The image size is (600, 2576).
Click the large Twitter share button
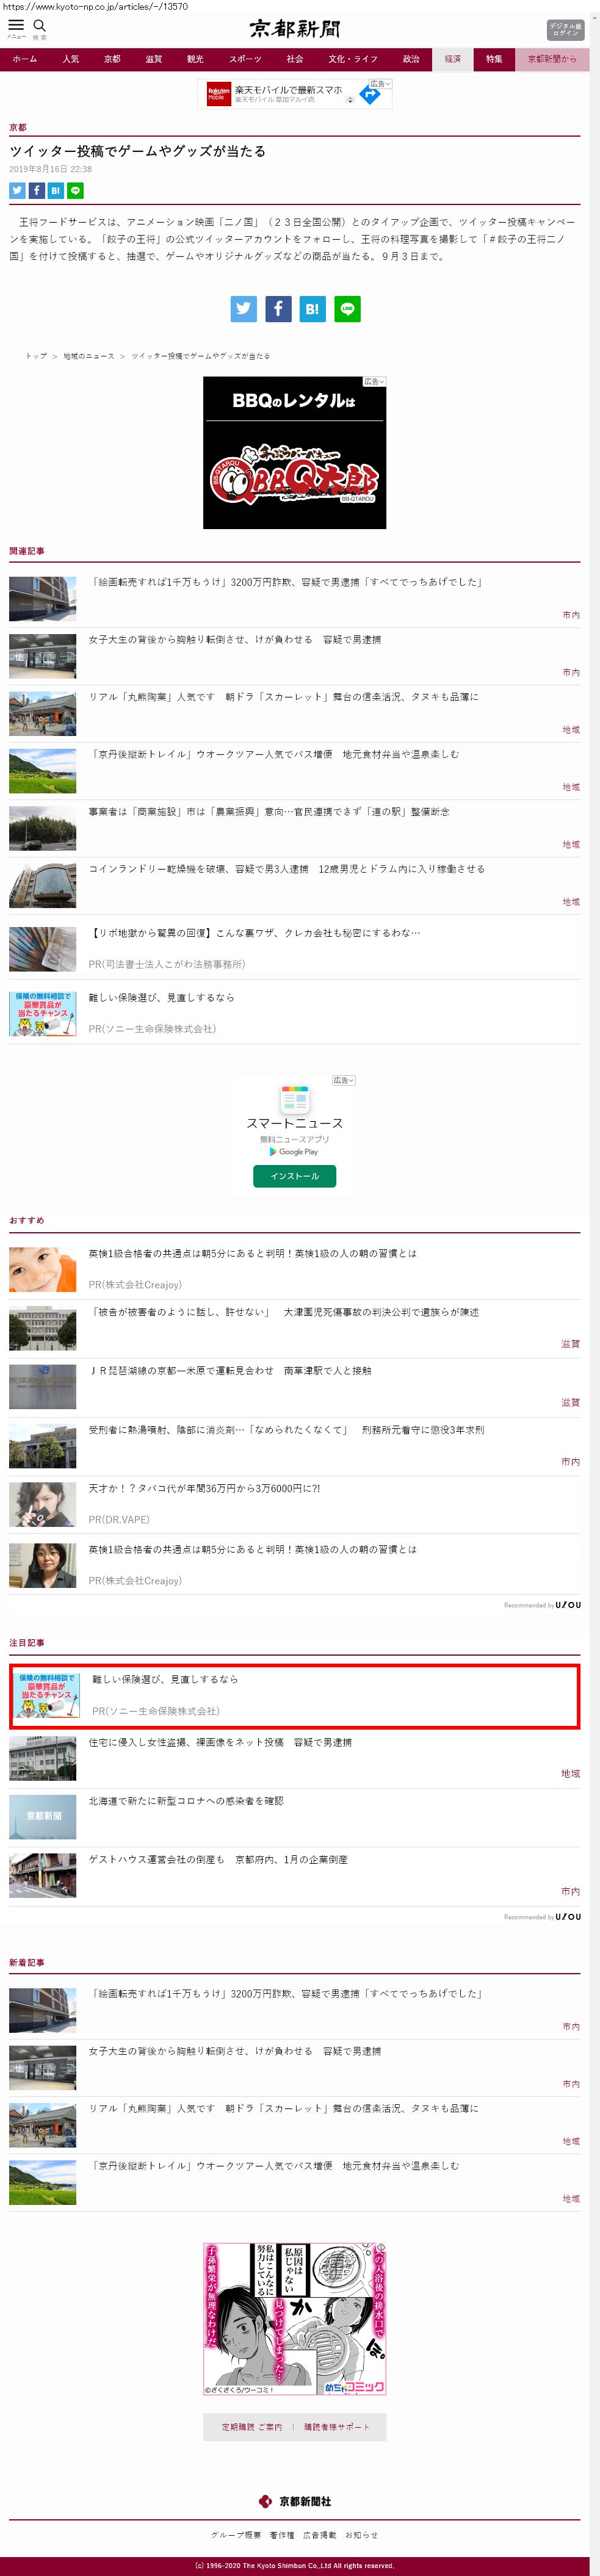click(x=244, y=309)
